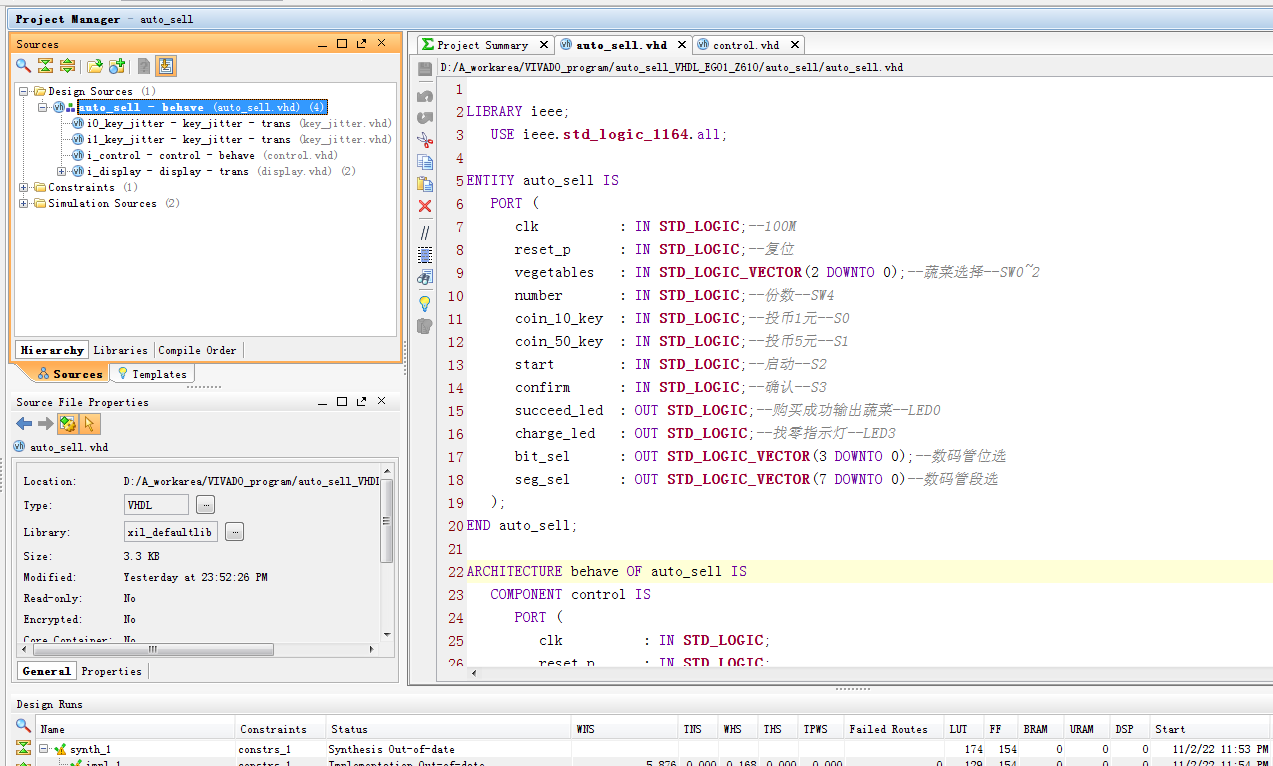Image resolution: width=1273 pixels, height=766 pixels.
Task: Close the auto_sell.vhd editor tab
Action: 682,45
